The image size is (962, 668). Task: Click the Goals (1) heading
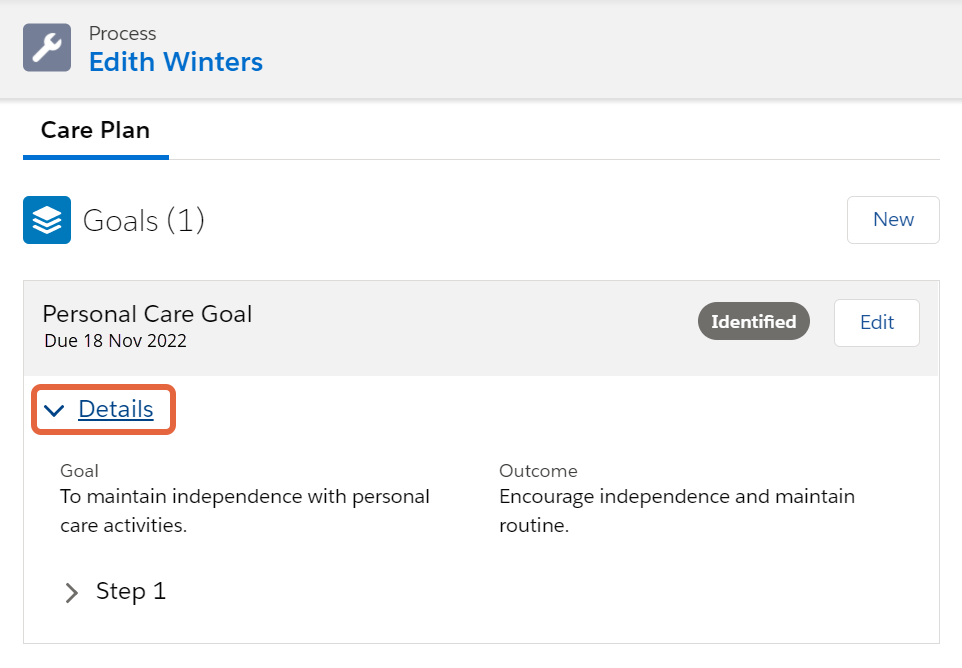click(x=144, y=220)
